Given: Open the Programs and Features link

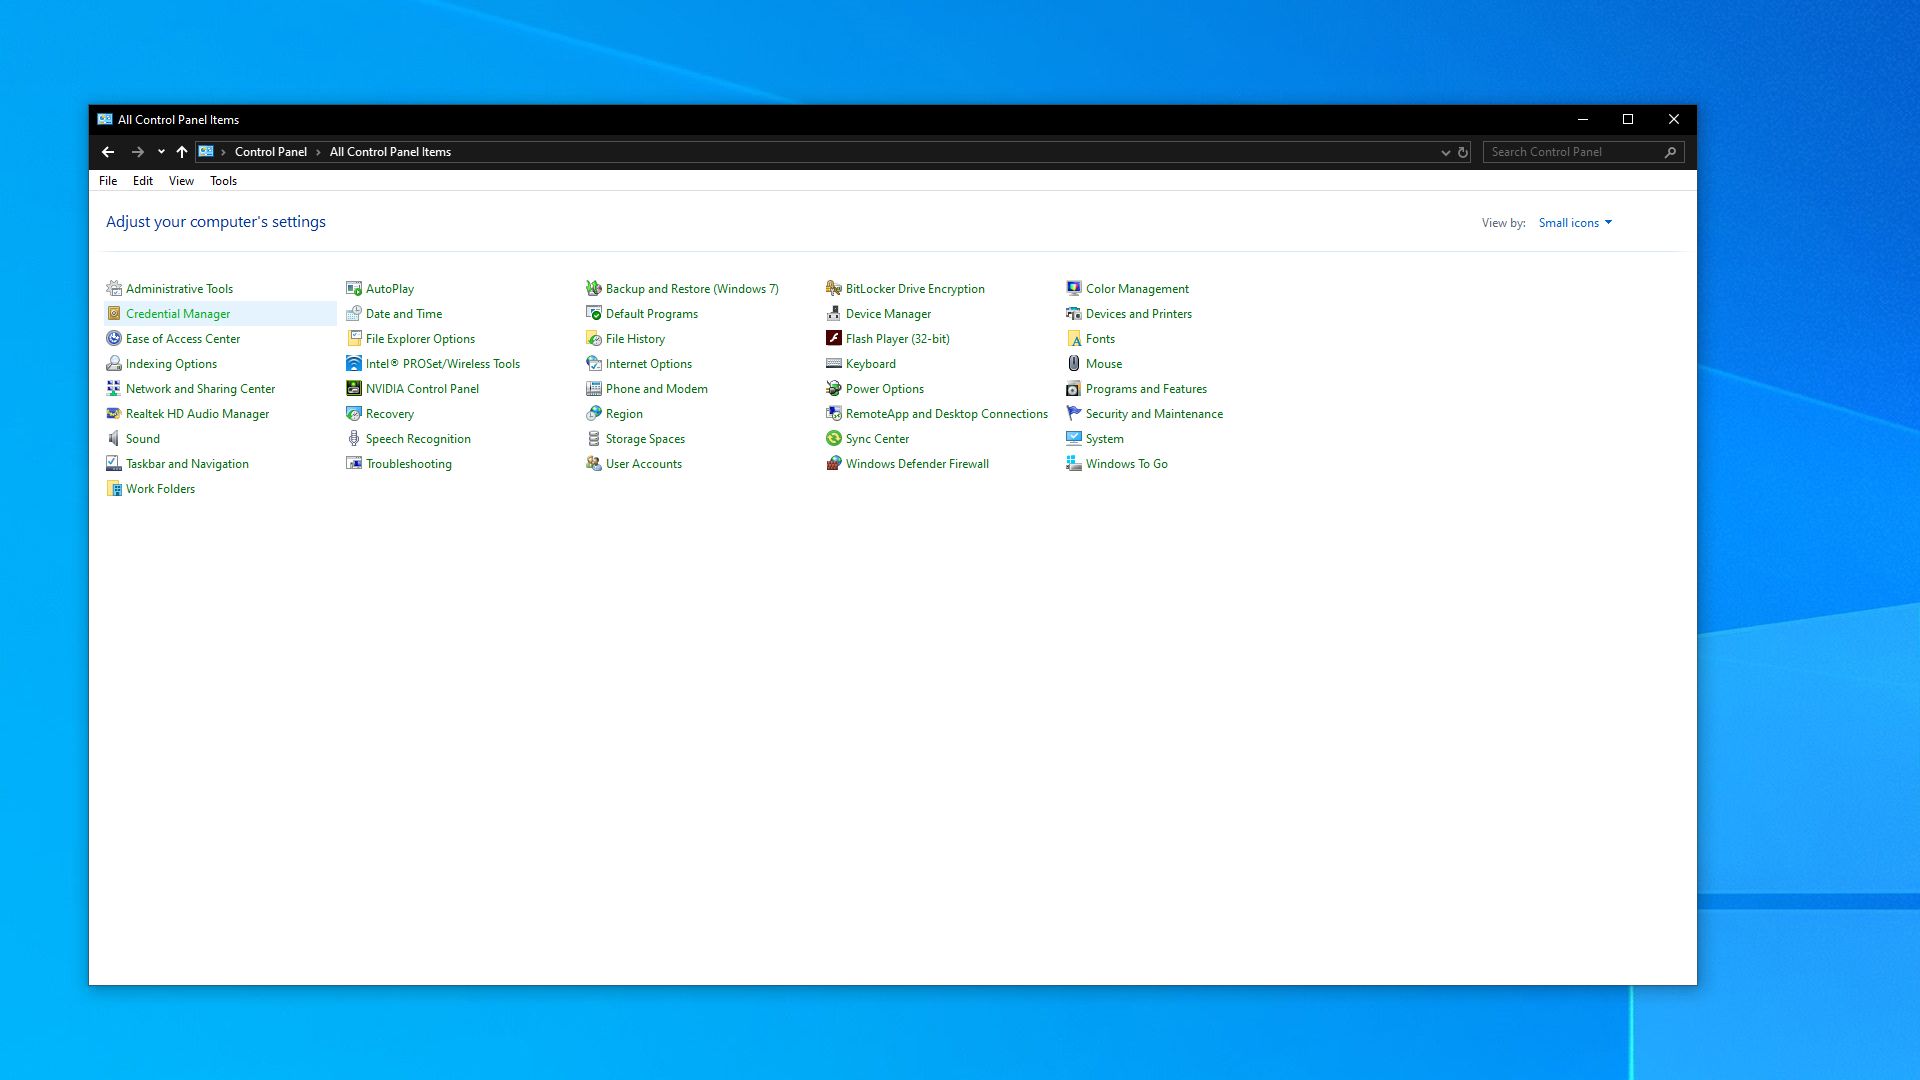Looking at the screenshot, I should pos(1146,388).
